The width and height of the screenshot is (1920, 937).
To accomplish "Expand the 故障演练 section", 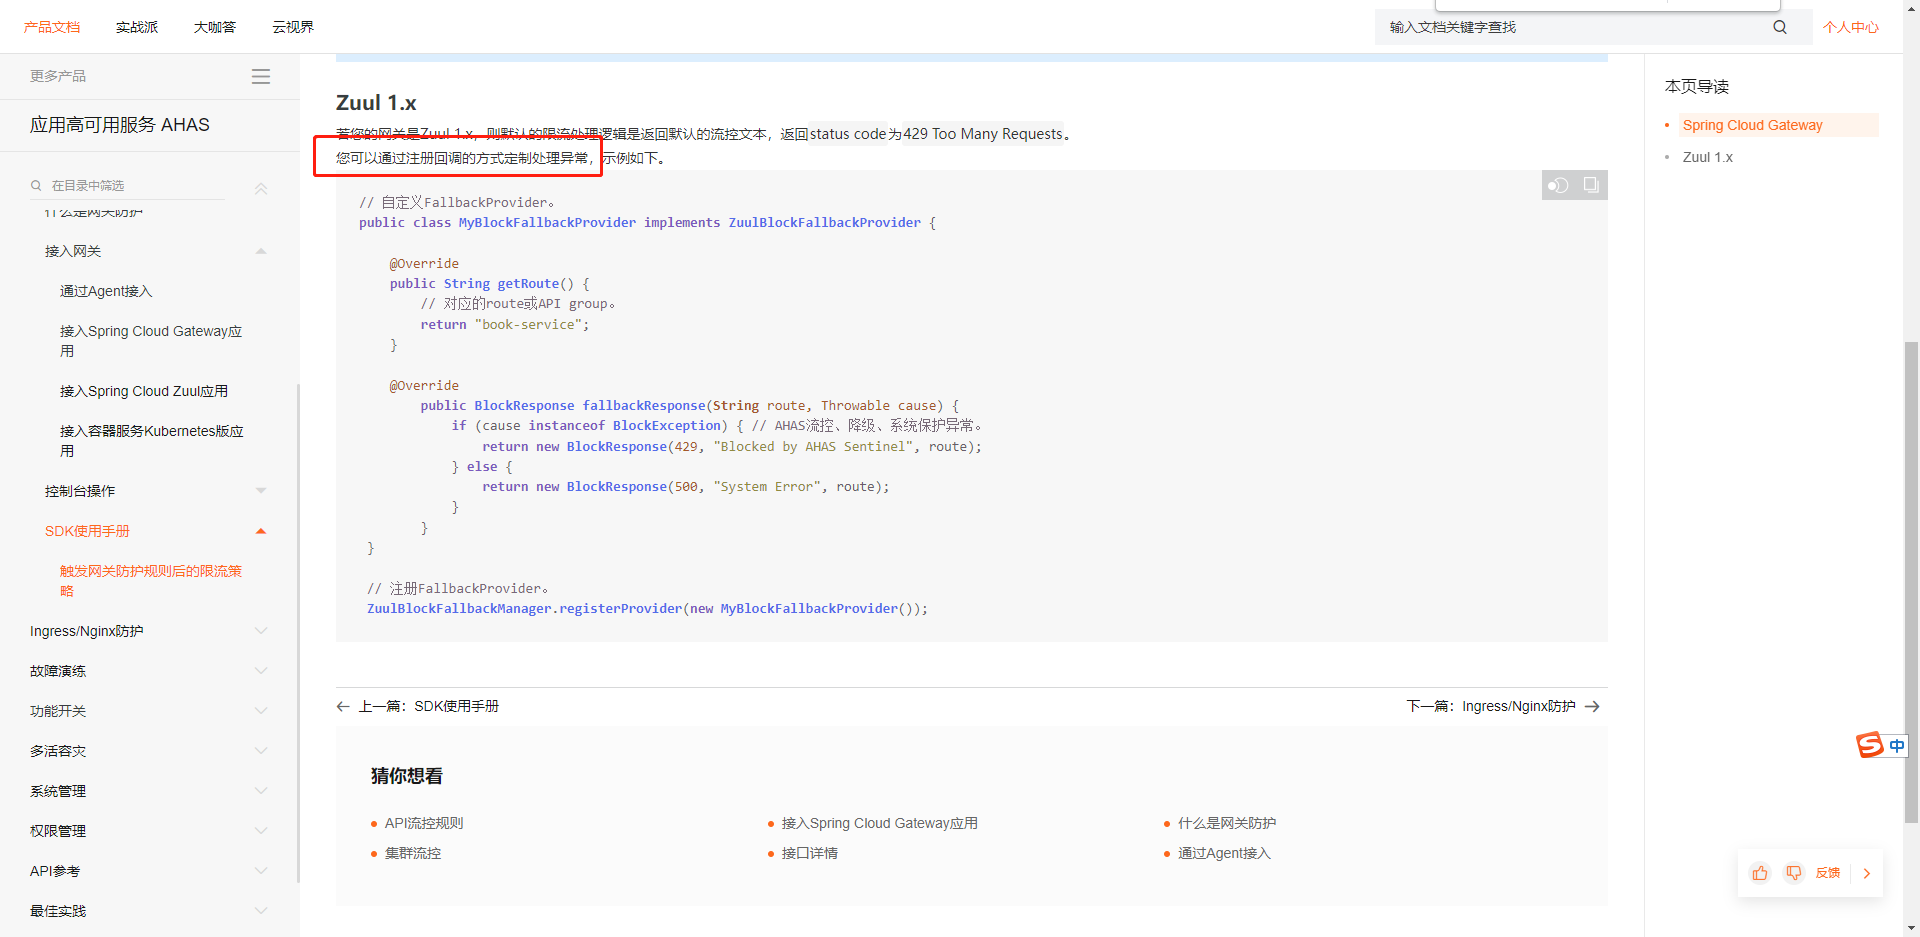I will click(261, 671).
